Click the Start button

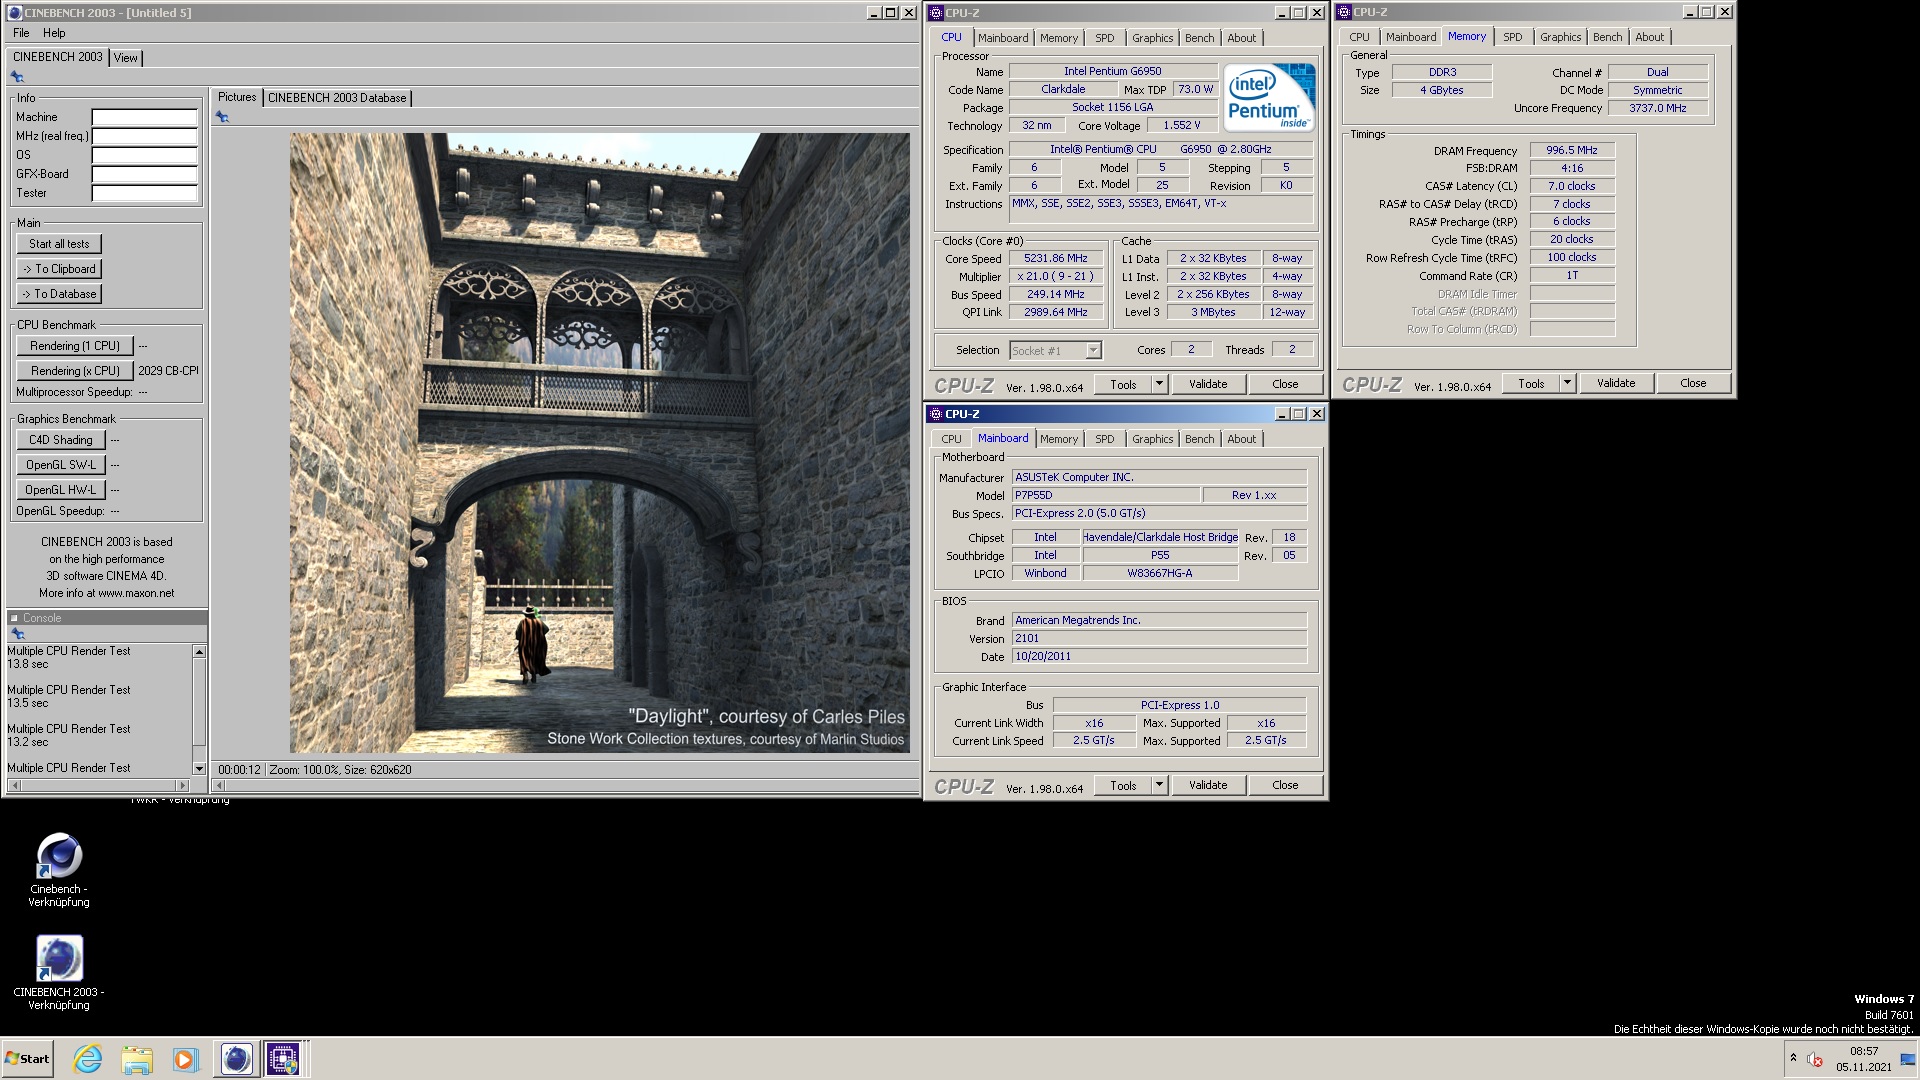pos(27,1059)
